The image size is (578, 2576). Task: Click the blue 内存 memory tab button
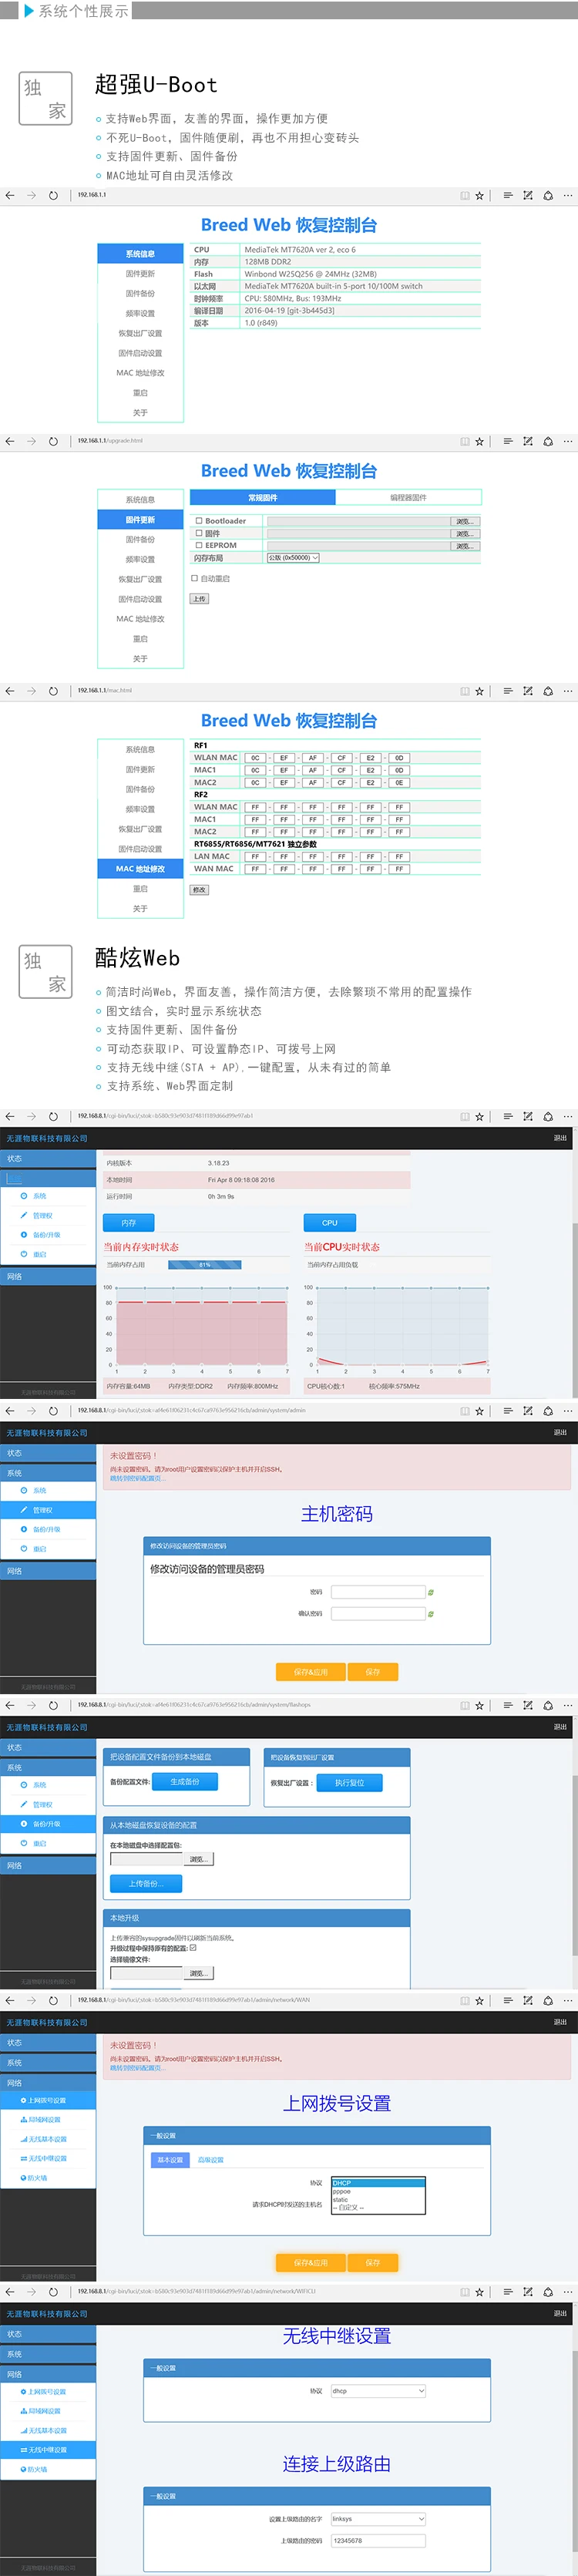pos(129,1223)
